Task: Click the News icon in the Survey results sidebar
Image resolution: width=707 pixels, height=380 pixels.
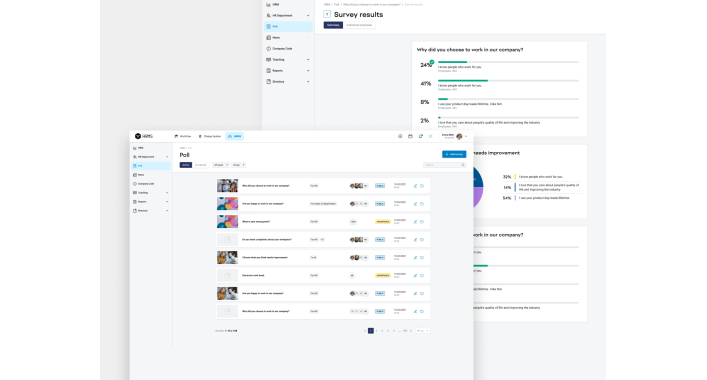Action: (x=269, y=37)
